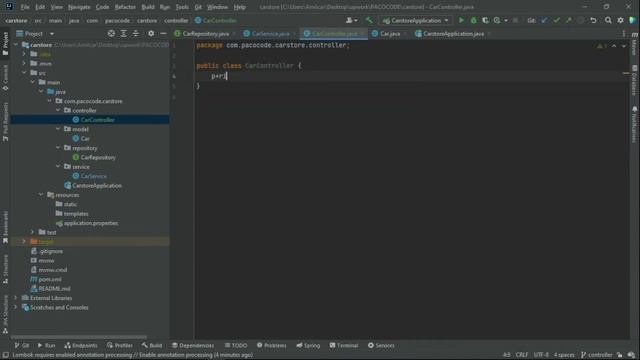
Task: Open Bookmarks sidebar button
Action: [5, 227]
